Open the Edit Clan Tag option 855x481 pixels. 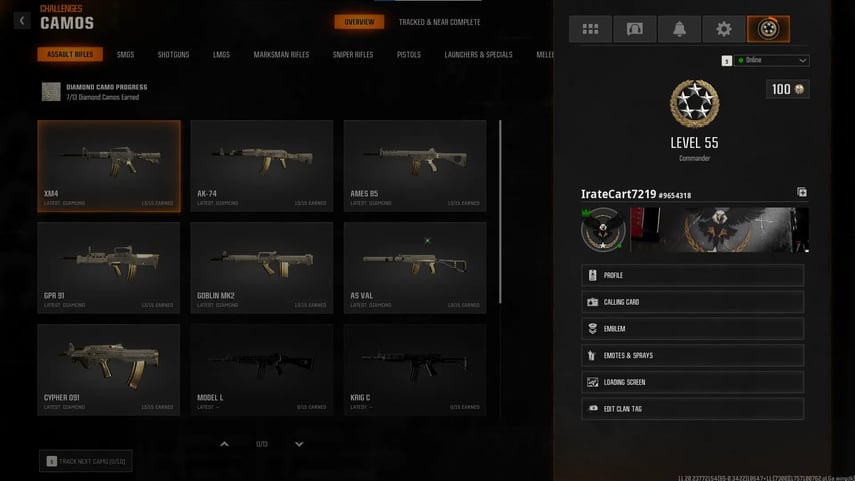pyautogui.click(x=693, y=408)
